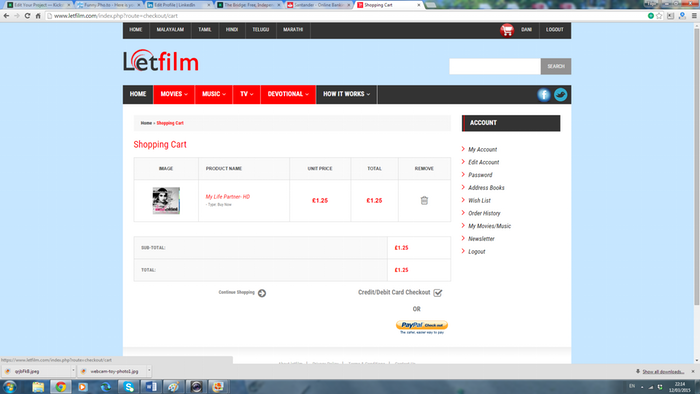Click PayPal Check out button
700x394 pixels.
[x=421, y=325]
